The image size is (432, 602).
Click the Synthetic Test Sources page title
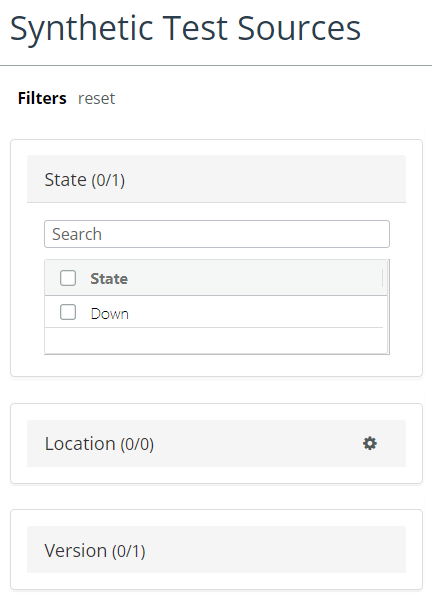pyautogui.click(x=185, y=29)
